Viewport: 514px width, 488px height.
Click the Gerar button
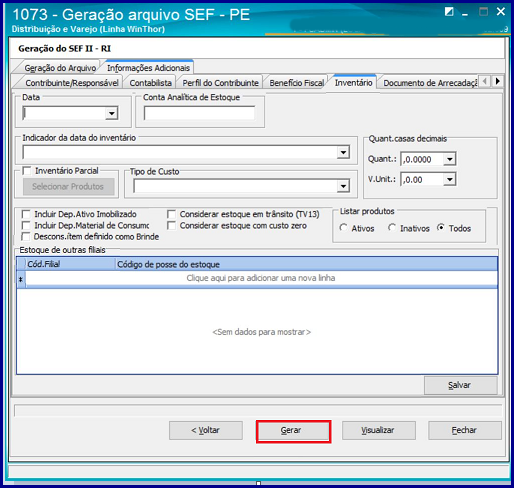[x=293, y=431]
